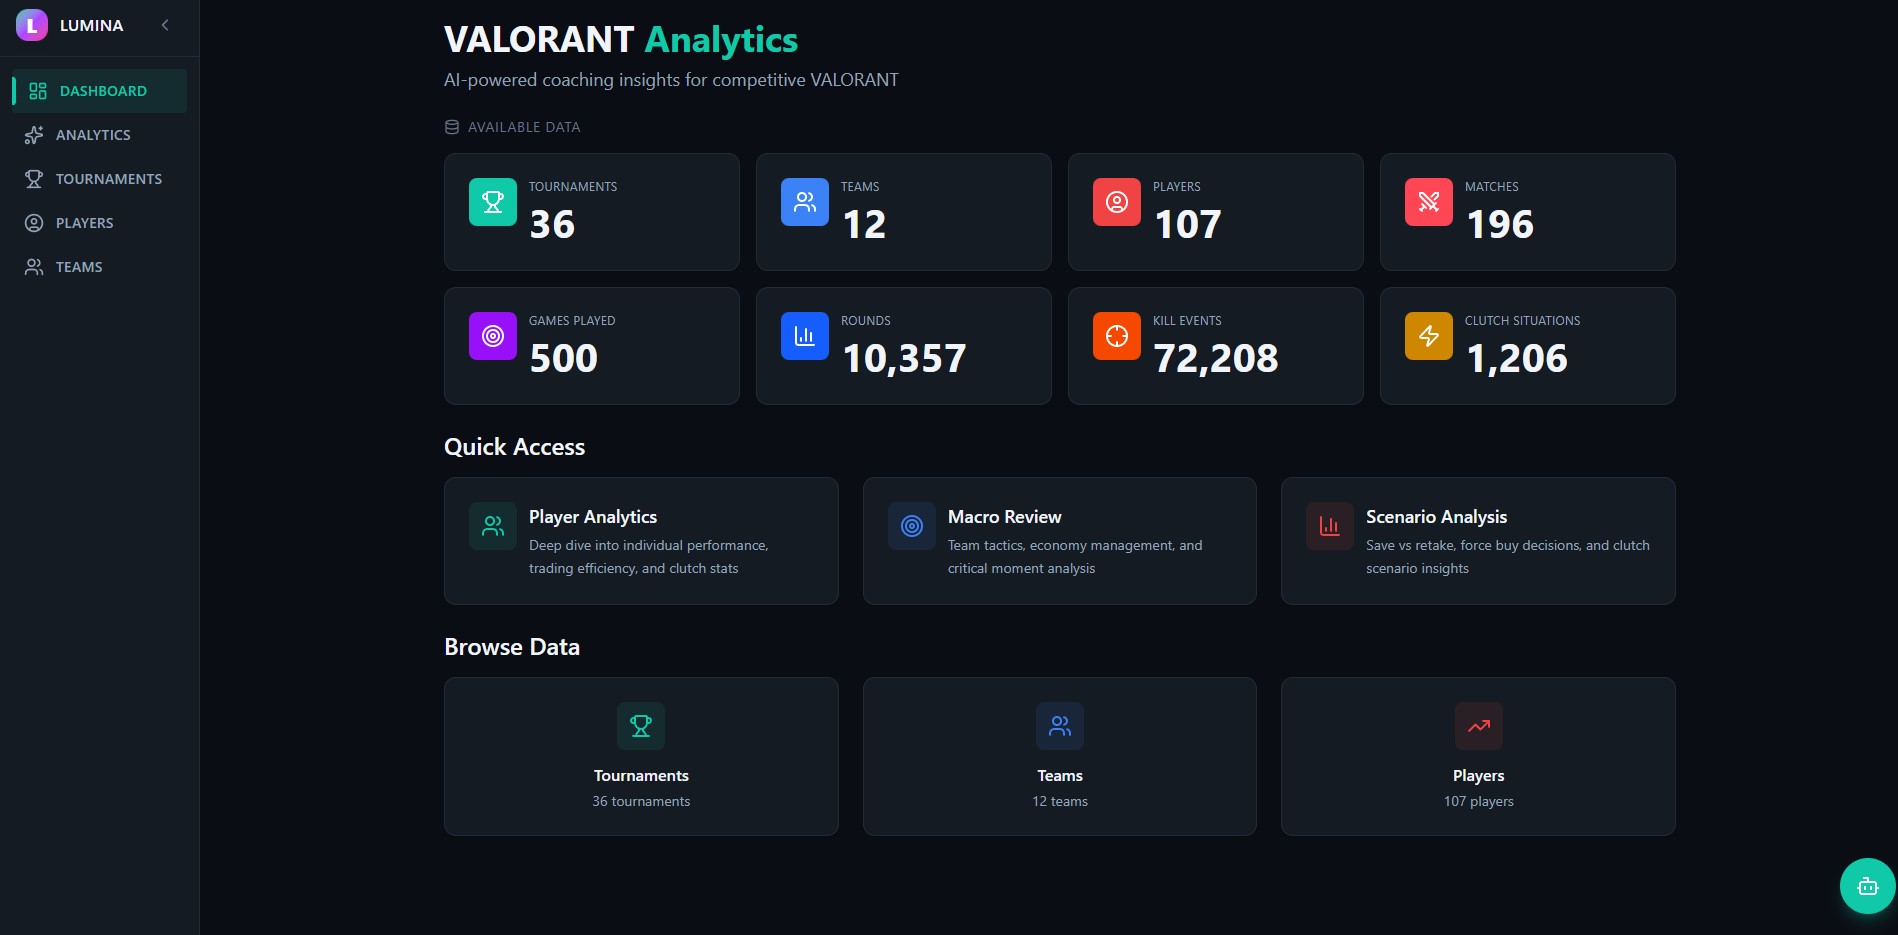Click the blue bar chart Rounds icon

click(x=805, y=336)
